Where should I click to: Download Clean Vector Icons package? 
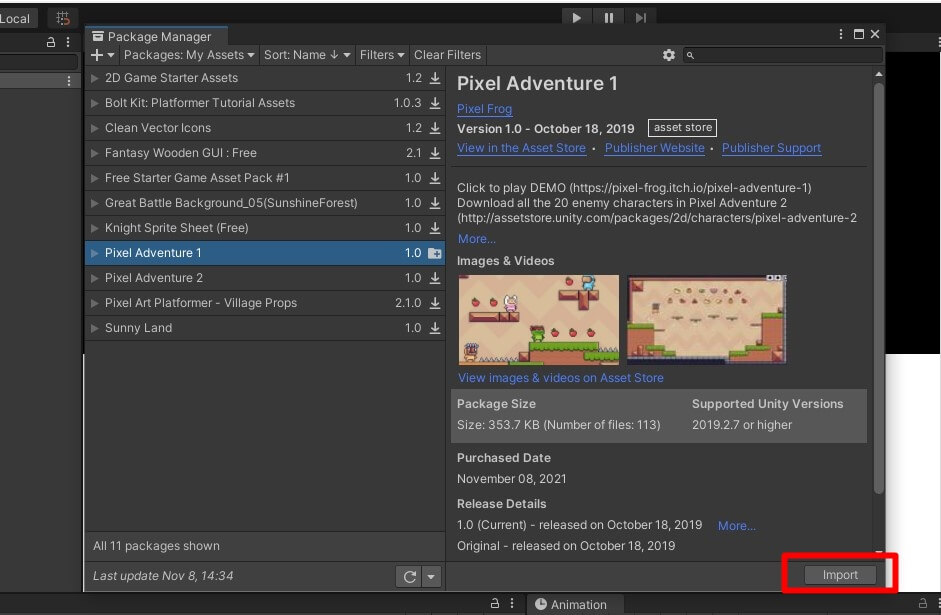pos(435,128)
